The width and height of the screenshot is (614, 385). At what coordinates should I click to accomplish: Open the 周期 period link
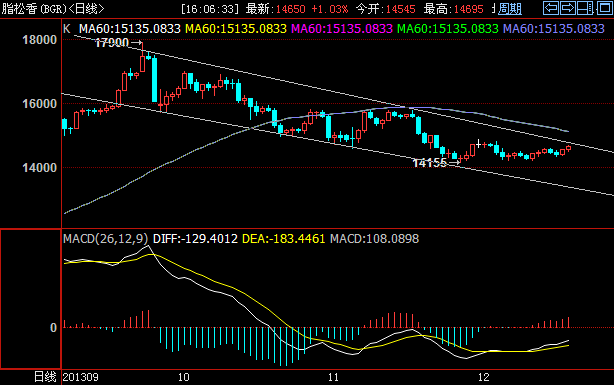509,9
